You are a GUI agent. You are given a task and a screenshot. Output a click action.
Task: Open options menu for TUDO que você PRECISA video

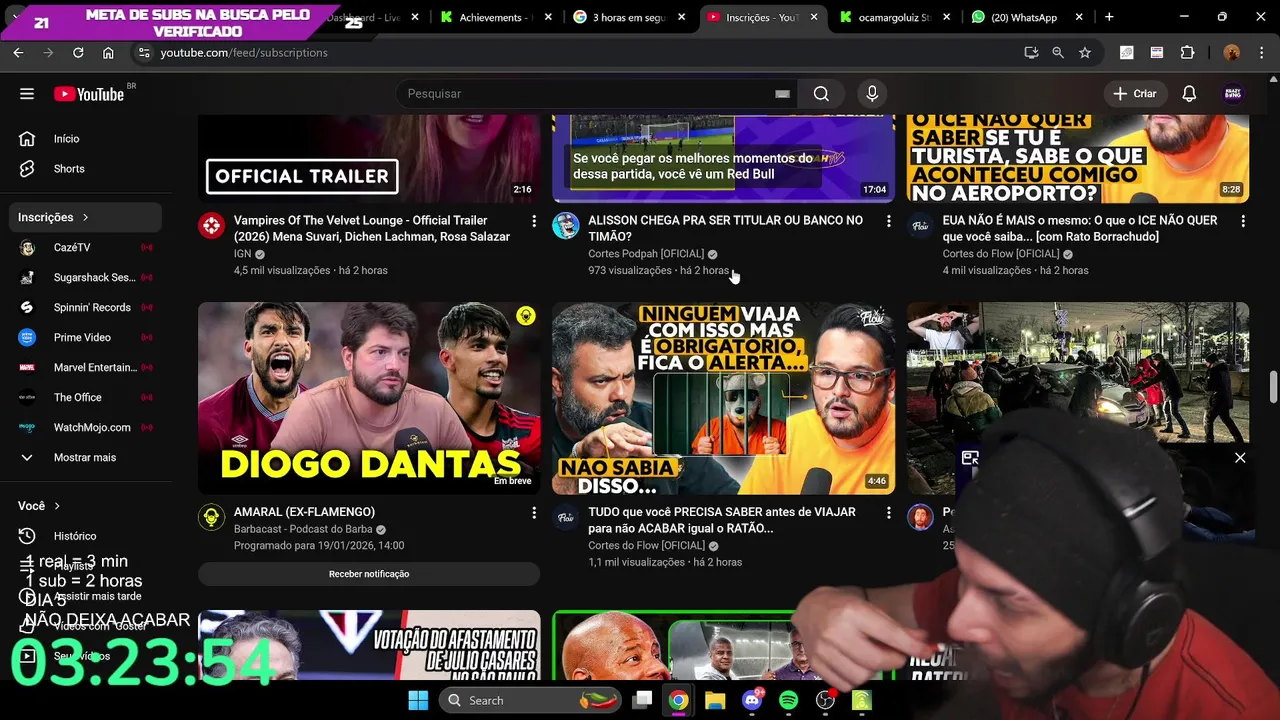(889, 513)
